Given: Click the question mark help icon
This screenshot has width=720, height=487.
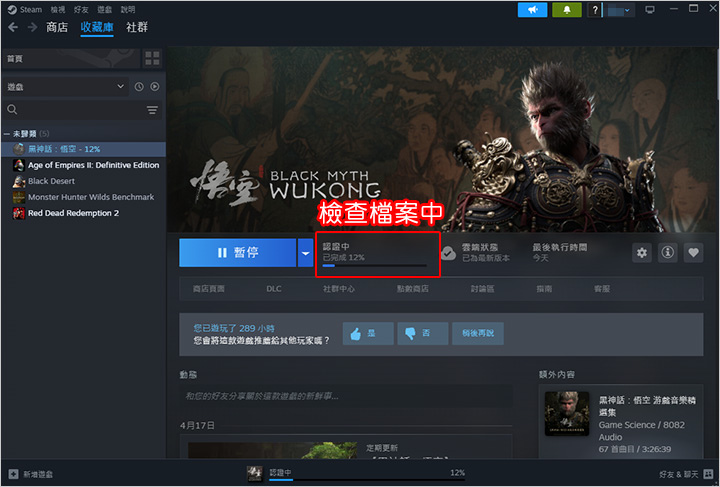Looking at the screenshot, I should coord(595,10).
